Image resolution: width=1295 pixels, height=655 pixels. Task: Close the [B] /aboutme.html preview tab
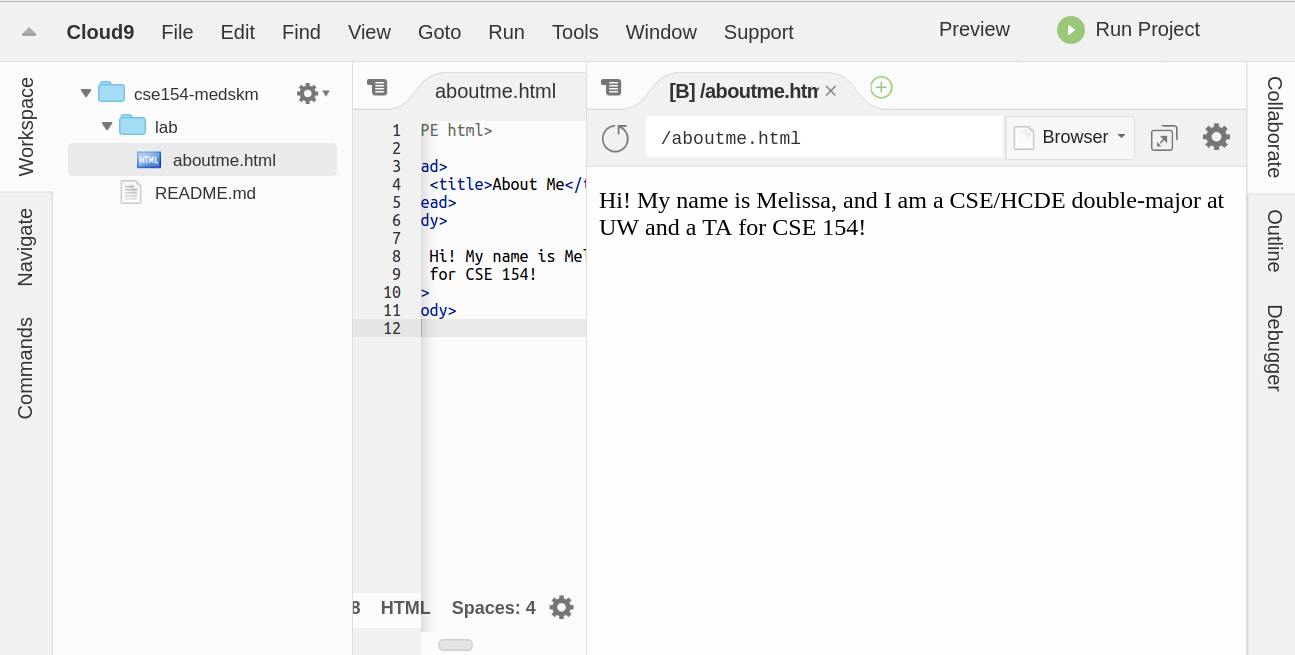click(x=830, y=91)
